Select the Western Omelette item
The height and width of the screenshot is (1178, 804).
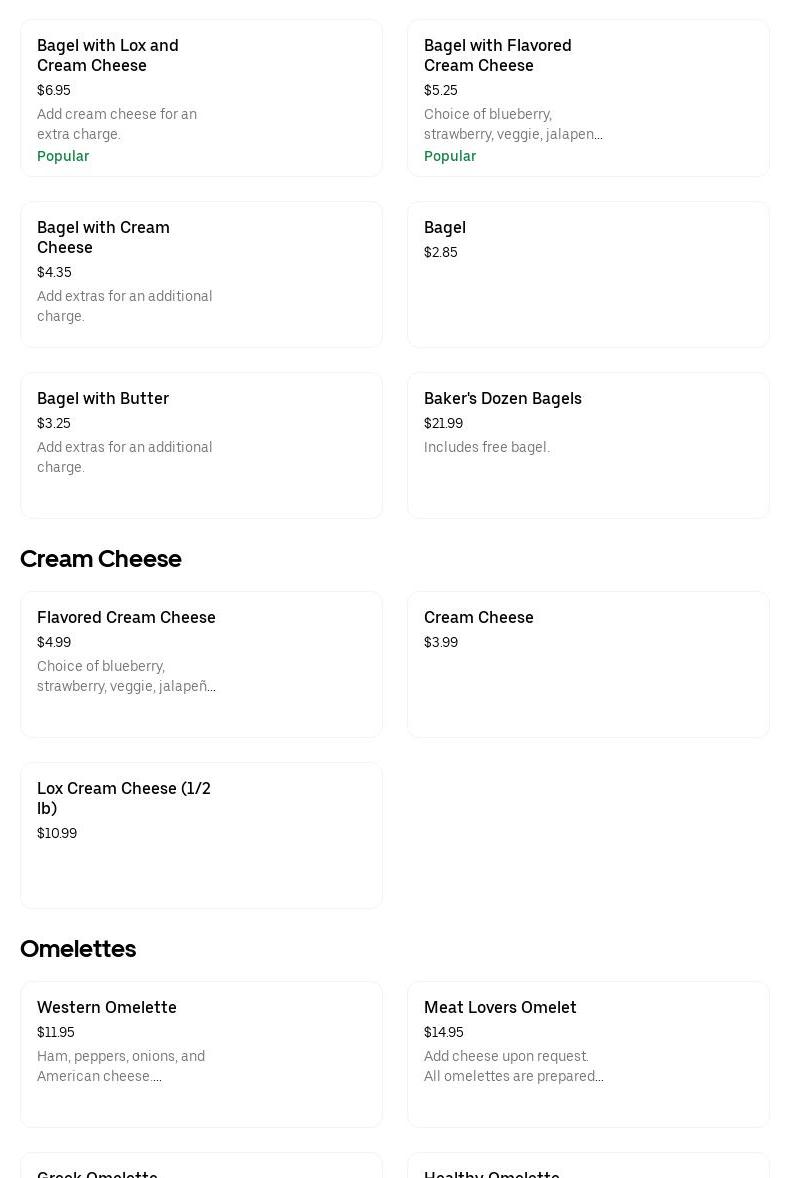coord(201,1054)
